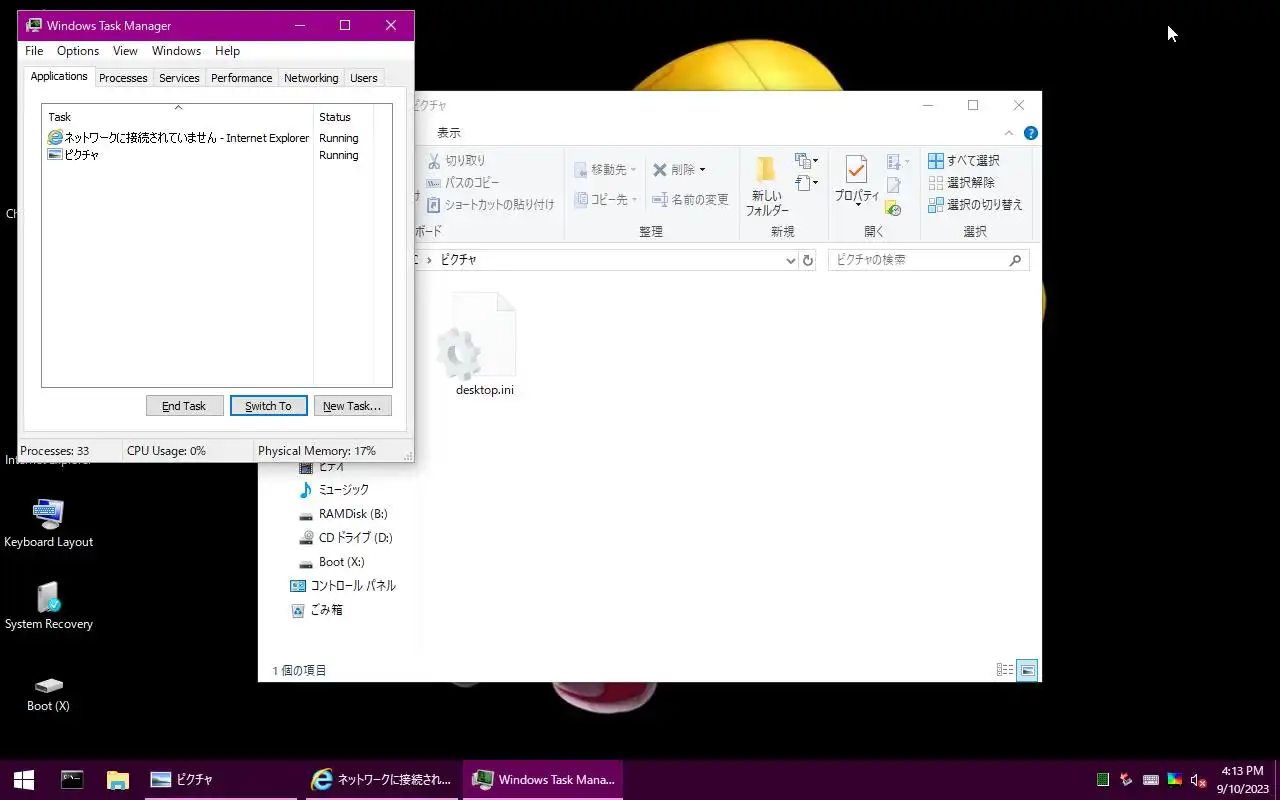Select the Applications tab

[59, 77]
